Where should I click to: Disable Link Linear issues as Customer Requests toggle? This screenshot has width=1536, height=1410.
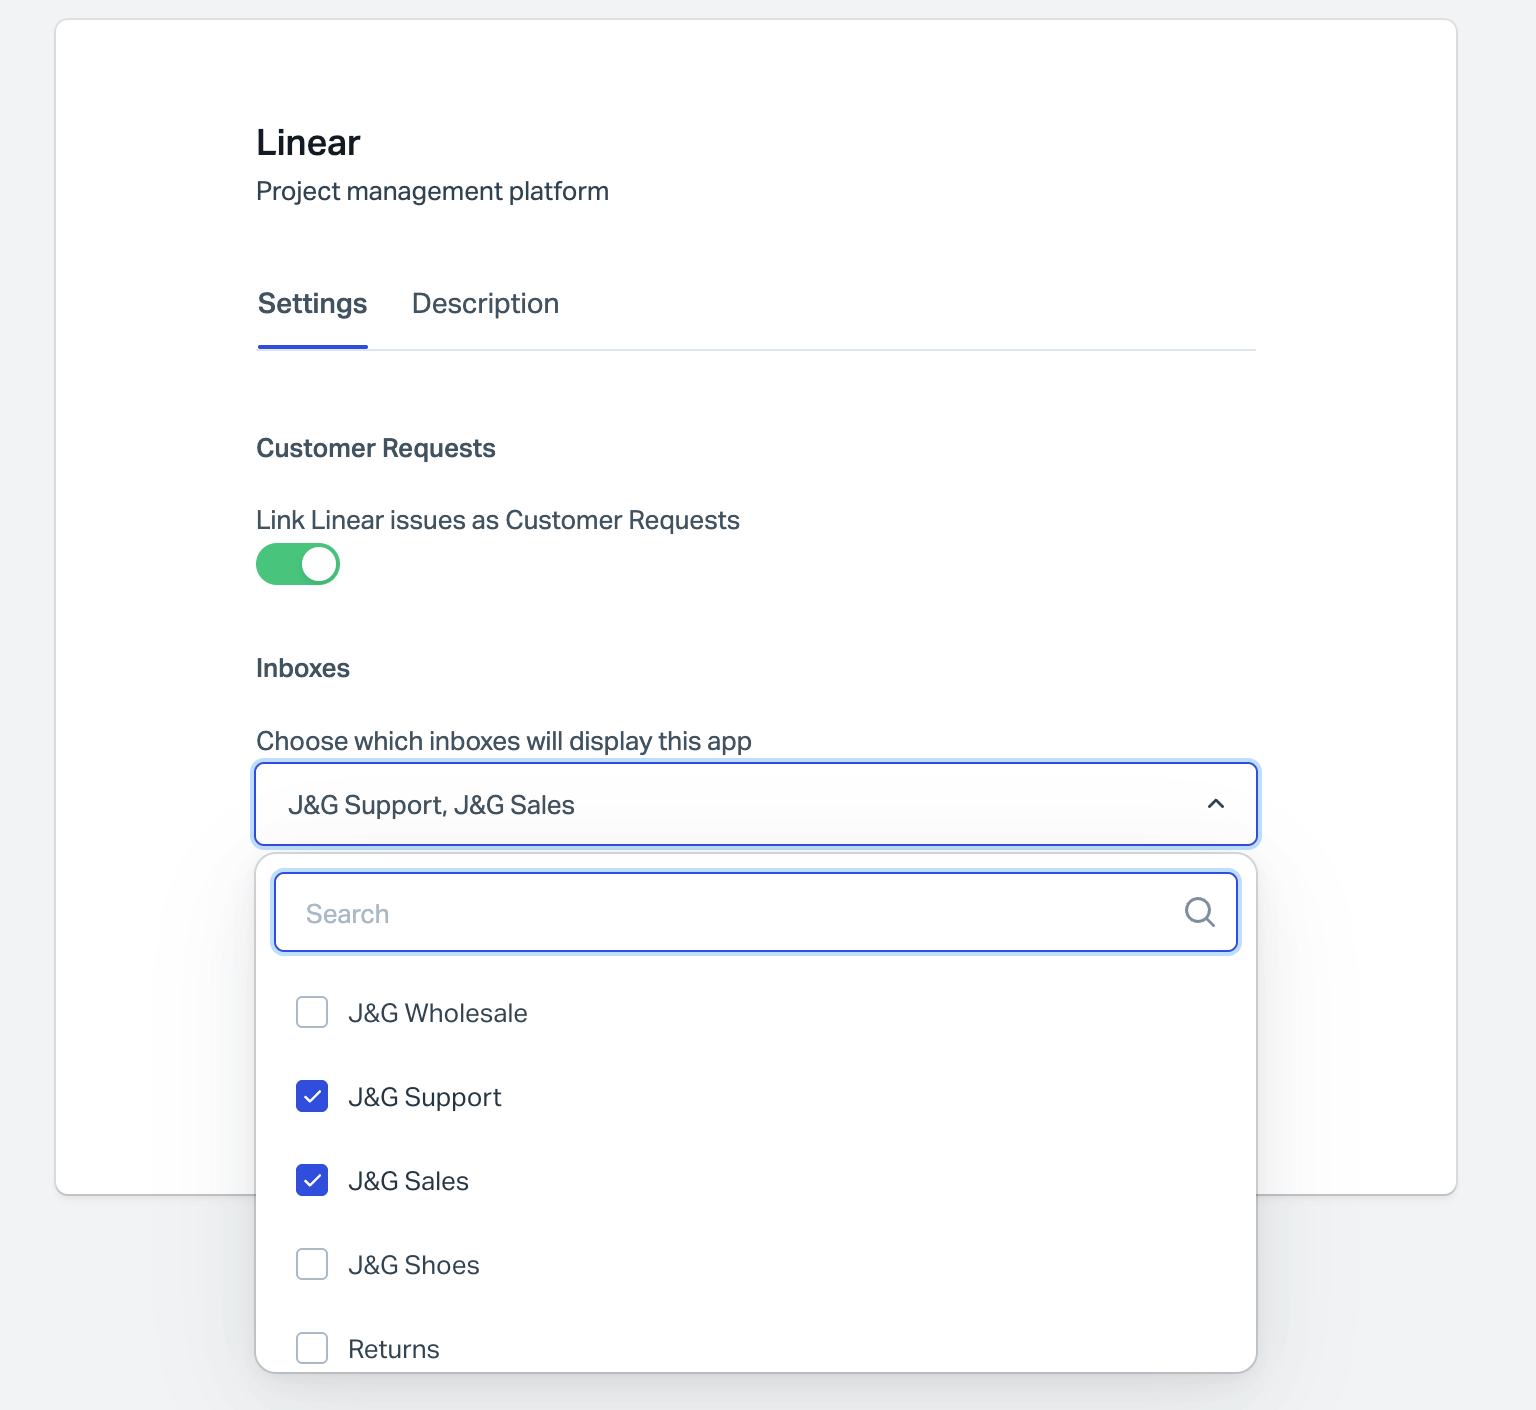[x=298, y=564]
